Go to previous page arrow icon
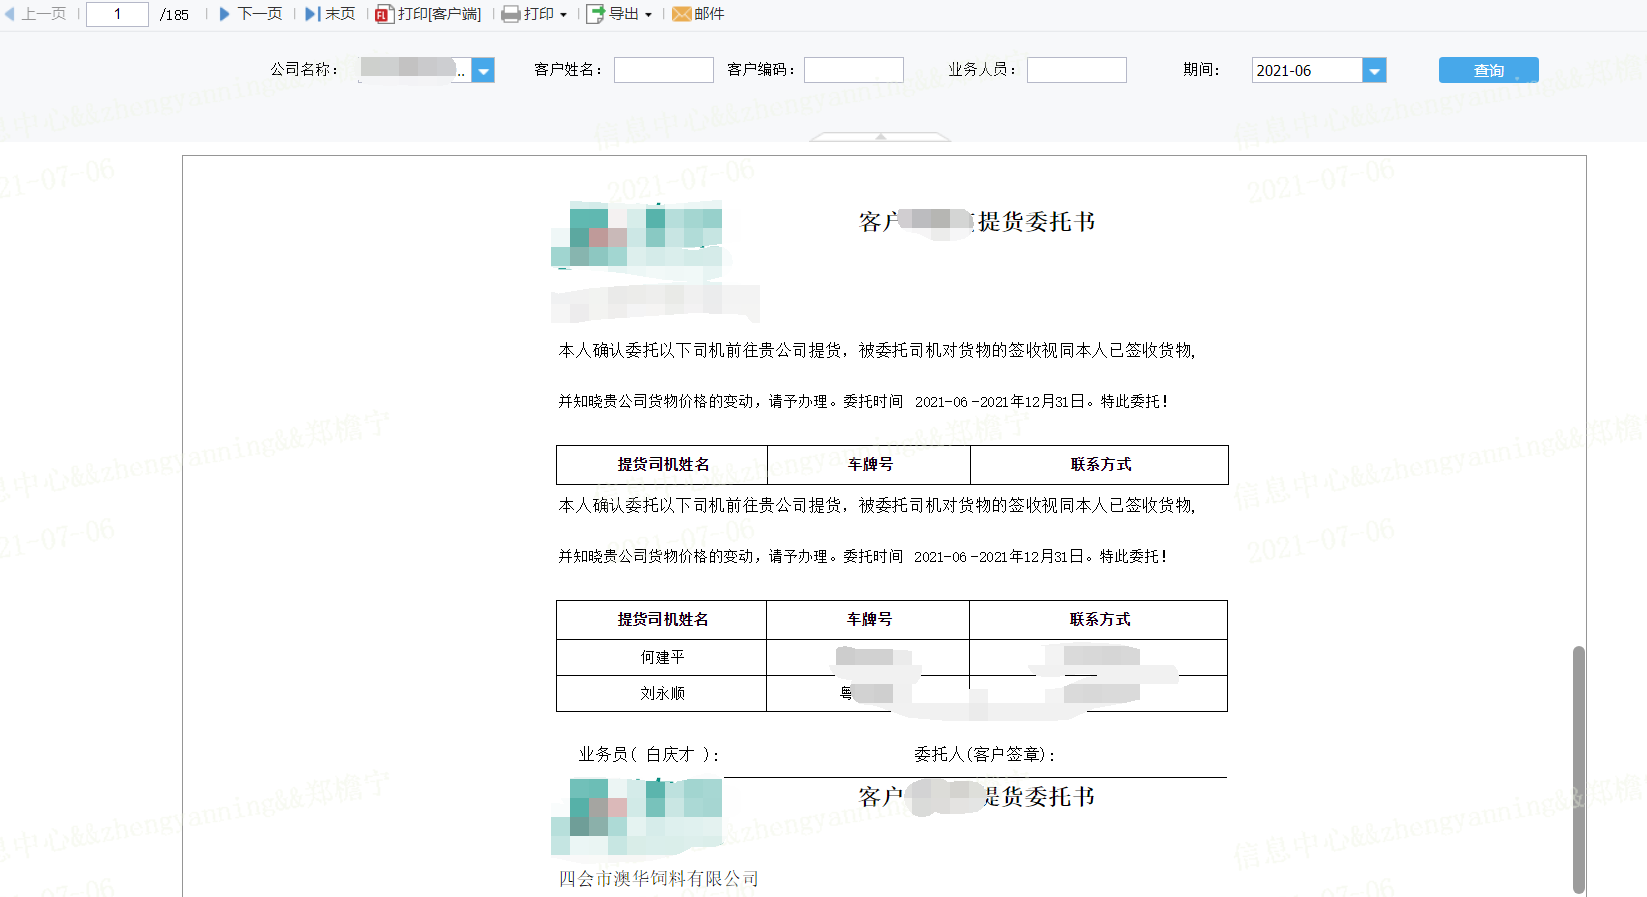This screenshot has width=1647, height=897. pyautogui.click(x=10, y=14)
